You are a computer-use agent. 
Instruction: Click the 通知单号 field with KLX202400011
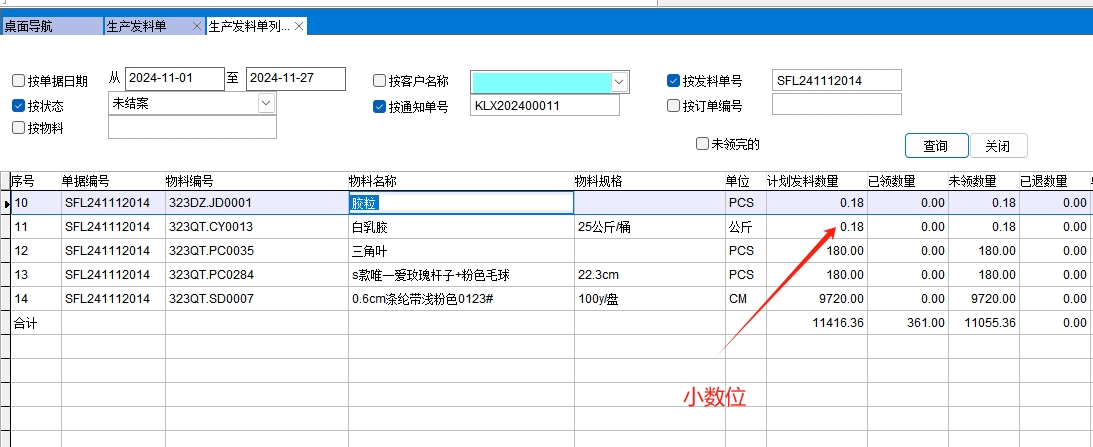pos(544,105)
